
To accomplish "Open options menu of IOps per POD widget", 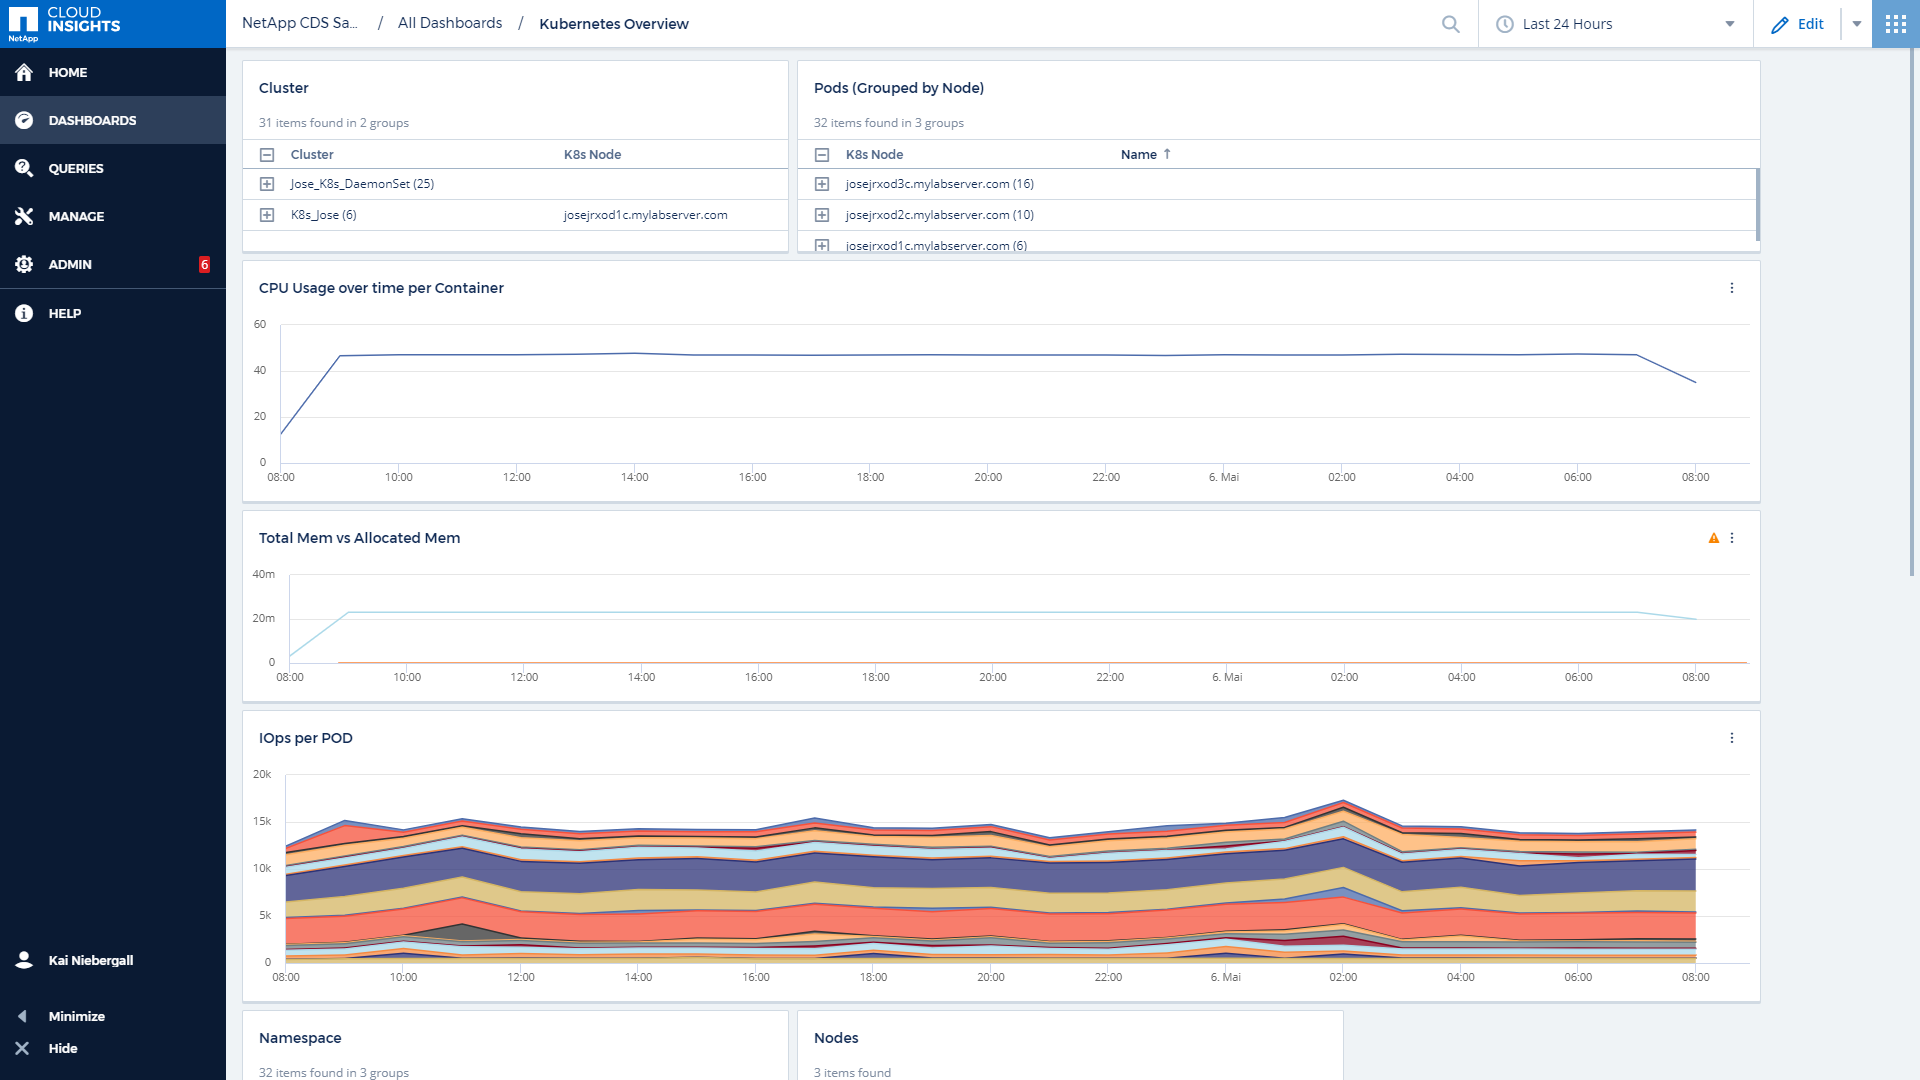I will 1732,738.
